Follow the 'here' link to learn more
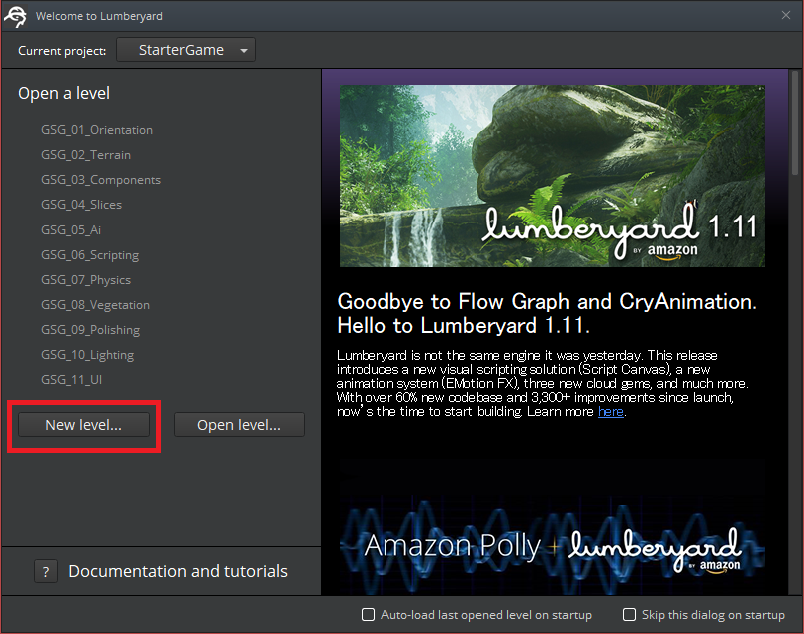804x634 pixels. tap(610, 411)
